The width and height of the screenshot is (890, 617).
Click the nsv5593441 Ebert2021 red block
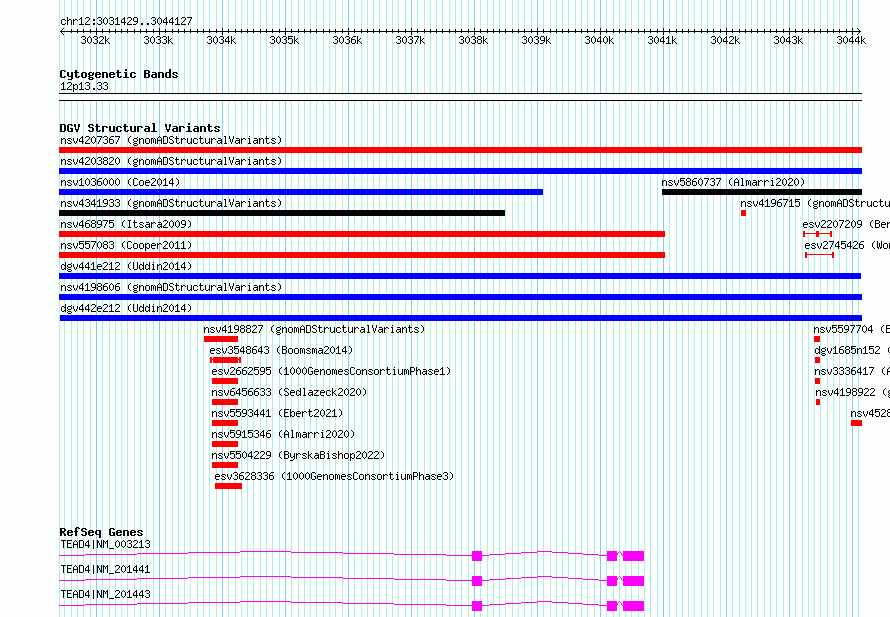(225, 423)
